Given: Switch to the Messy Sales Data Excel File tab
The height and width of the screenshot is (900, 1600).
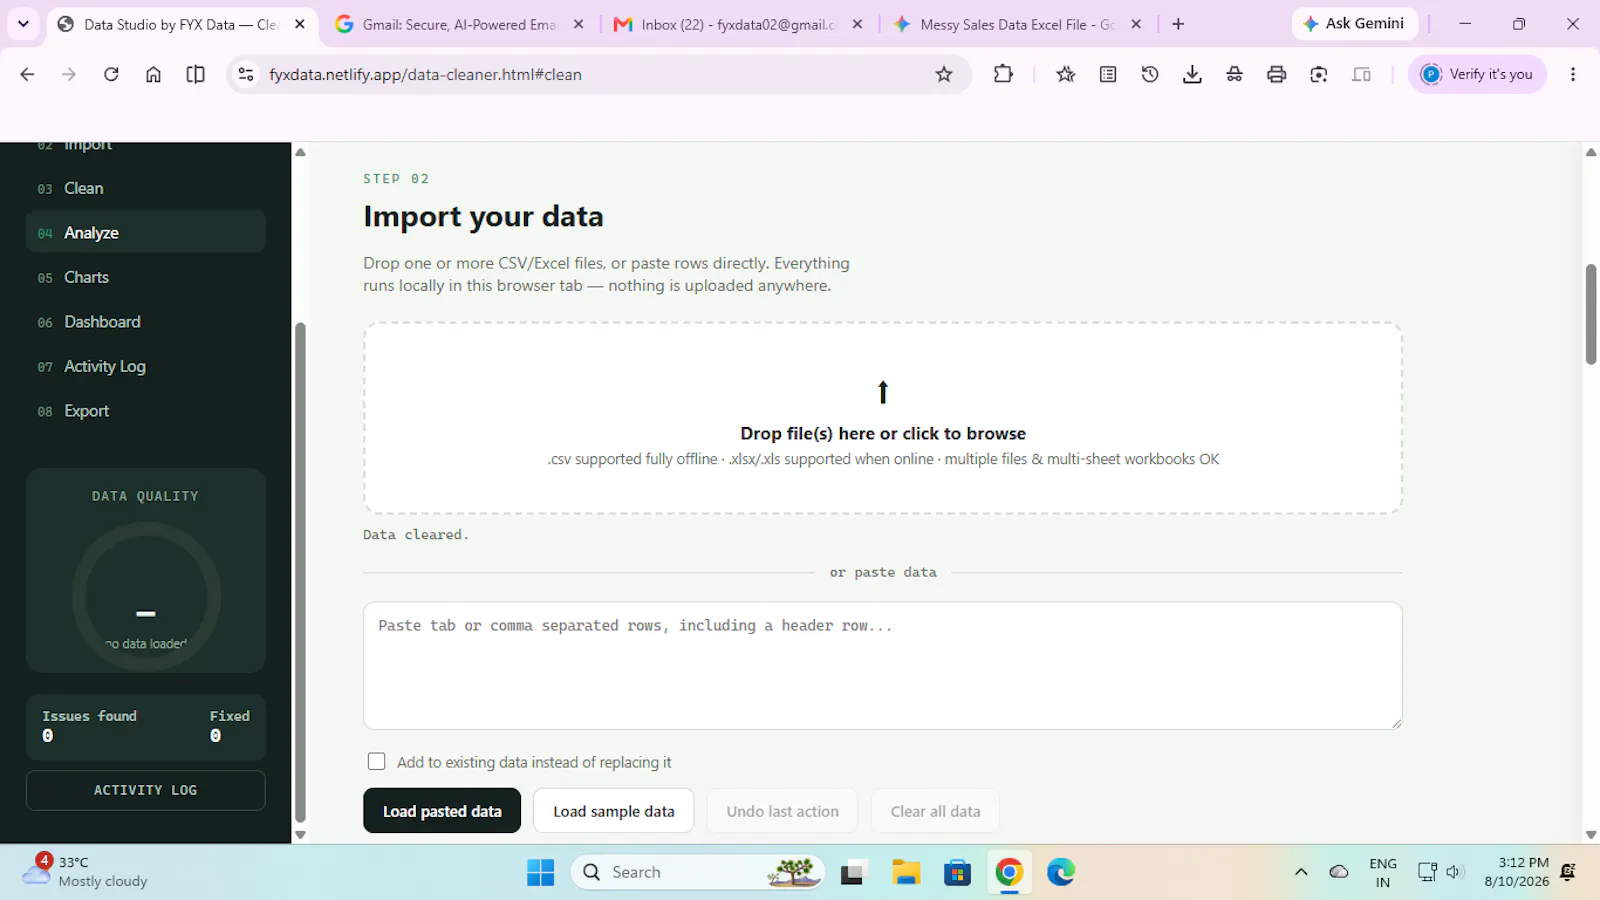Looking at the screenshot, I should pos(1016,24).
